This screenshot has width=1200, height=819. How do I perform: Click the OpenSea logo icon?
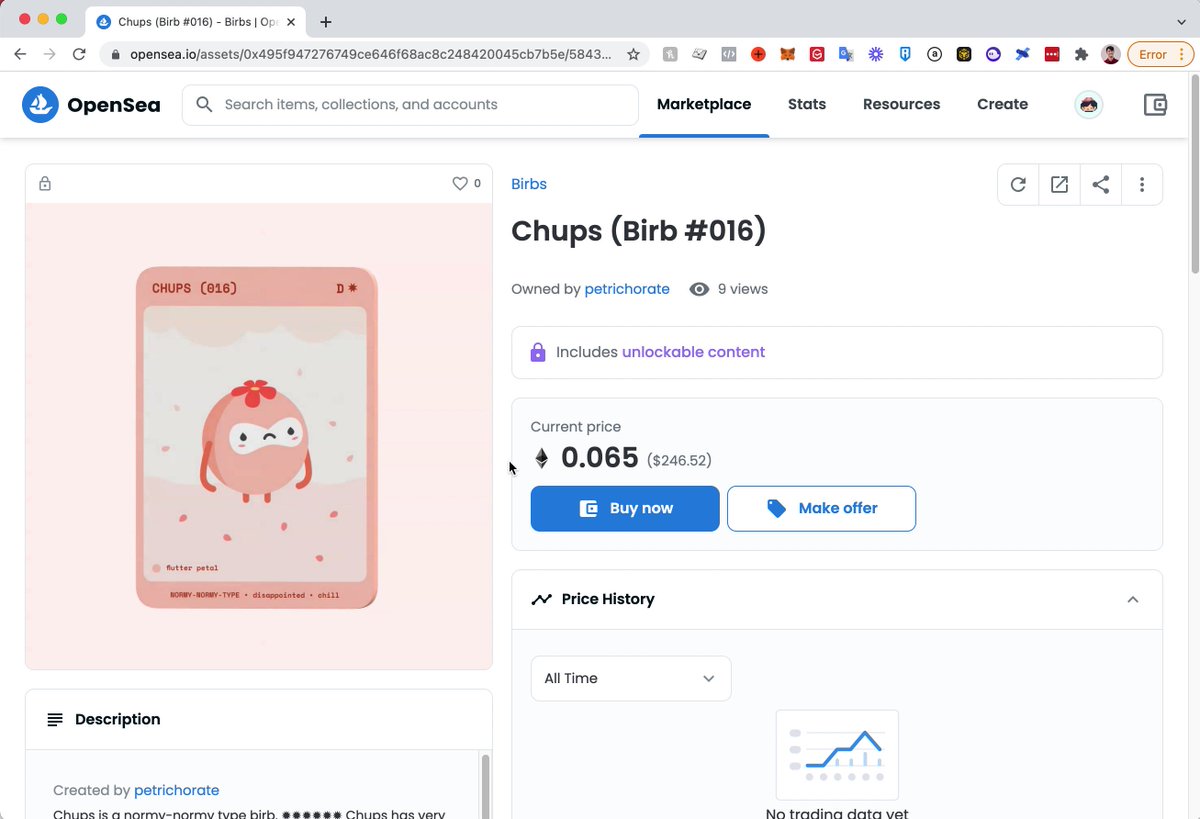click(x=41, y=104)
